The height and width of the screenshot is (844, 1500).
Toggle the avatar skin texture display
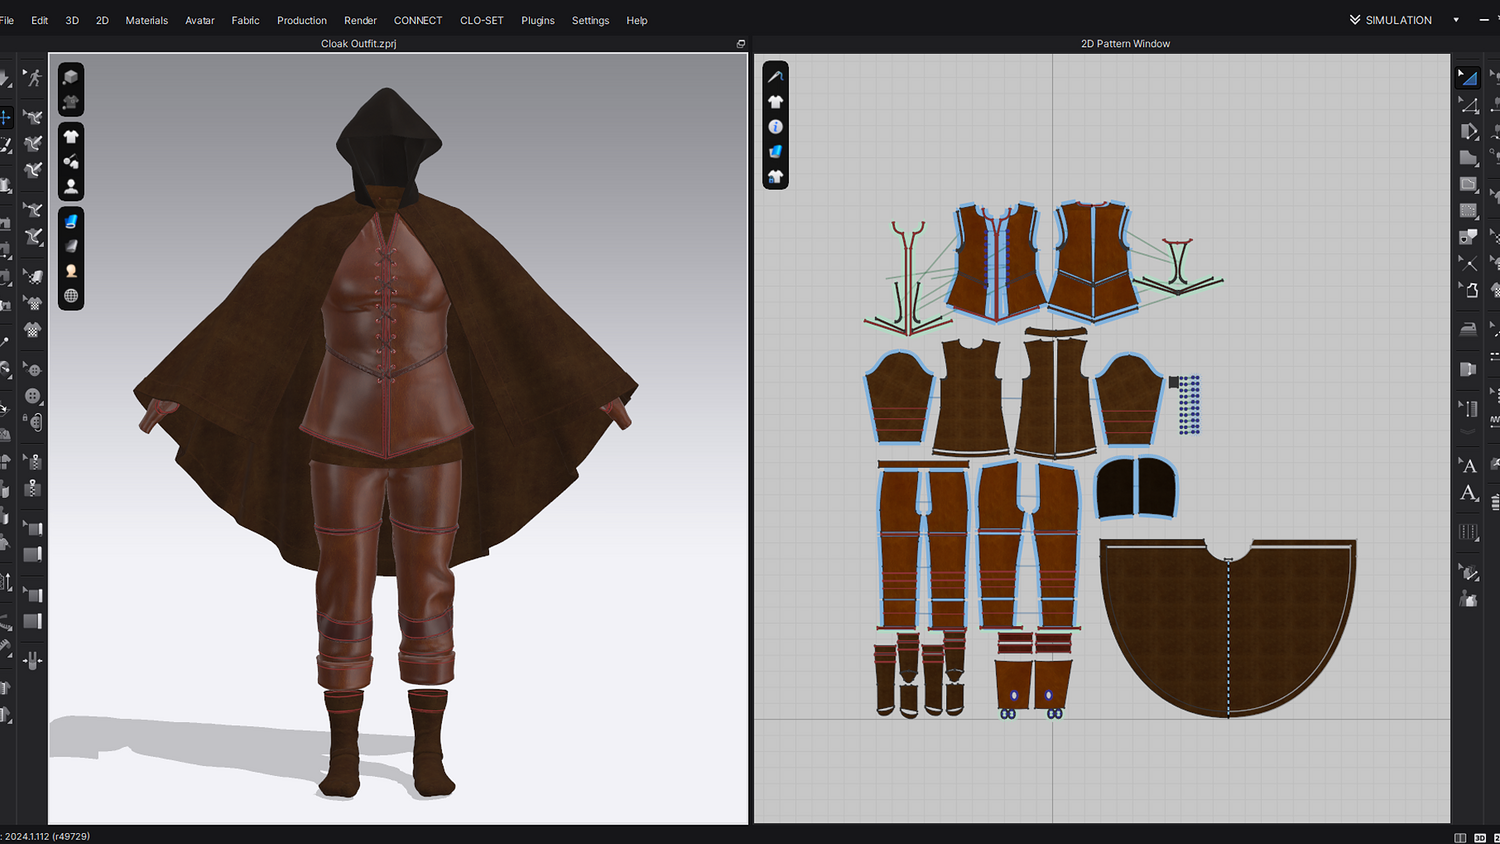(71, 271)
